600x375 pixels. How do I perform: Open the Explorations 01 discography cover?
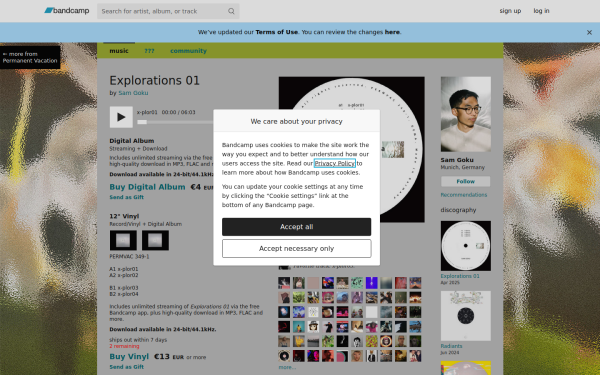(466, 246)
